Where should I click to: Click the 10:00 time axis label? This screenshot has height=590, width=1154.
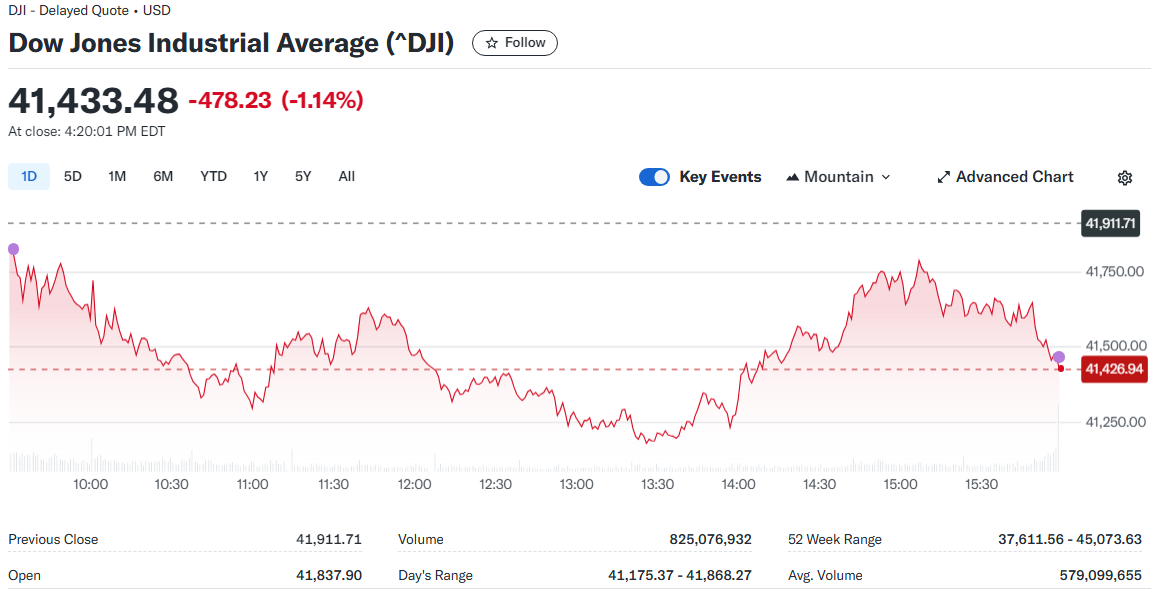point(91,484)
